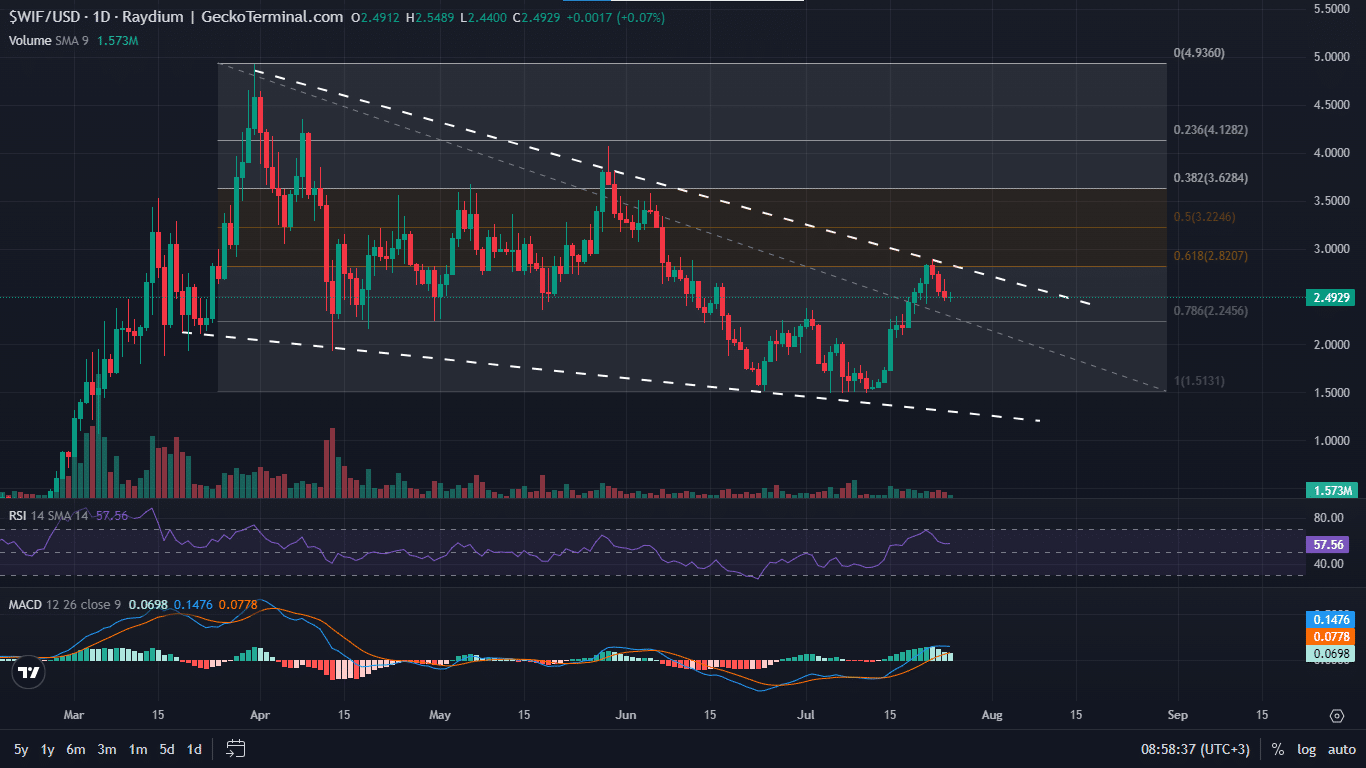Open the TradingView logo link
Screen dimensions: 1366x768
(x=30, y=673)
